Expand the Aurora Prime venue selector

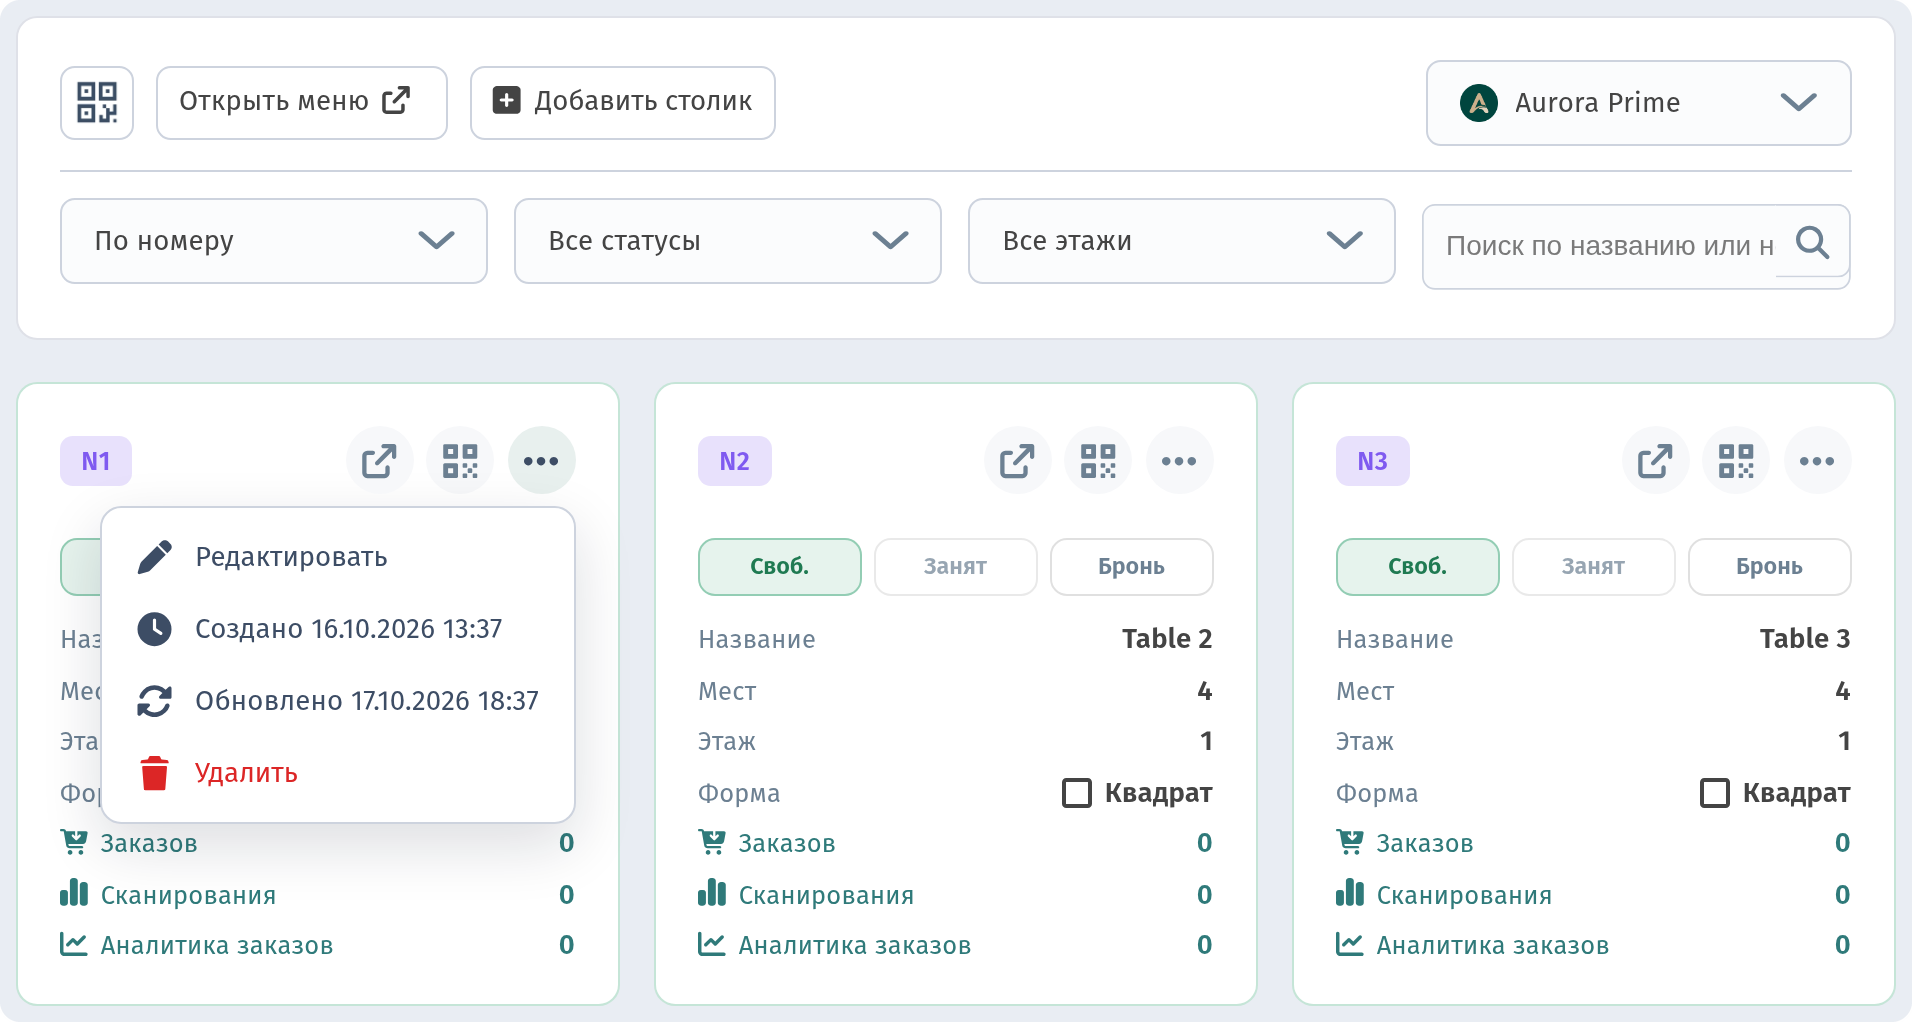[x=1639, y=103]
